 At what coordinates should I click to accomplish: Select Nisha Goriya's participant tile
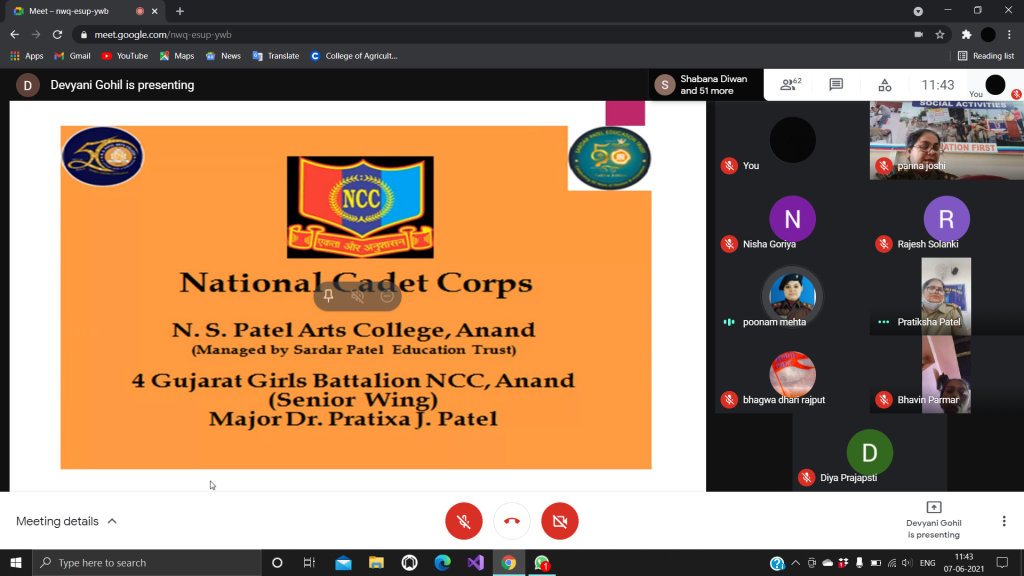792,219
